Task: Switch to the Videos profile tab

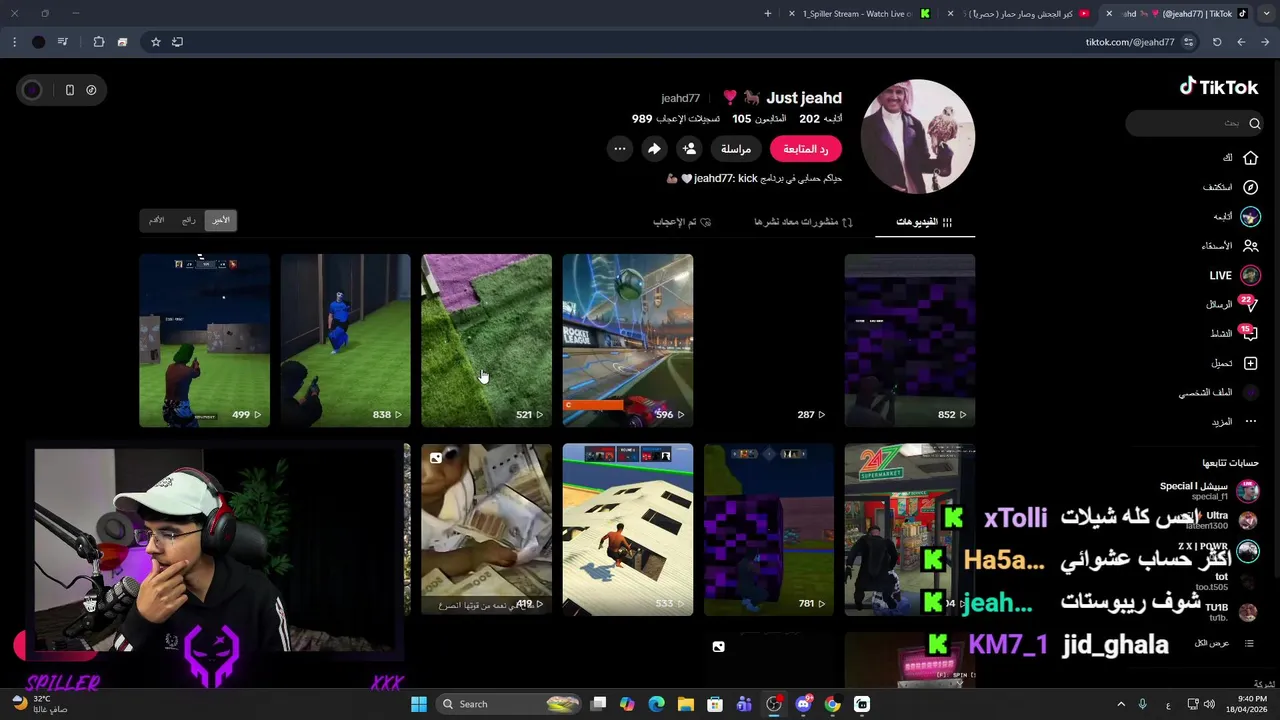Action: click(924, 222)
